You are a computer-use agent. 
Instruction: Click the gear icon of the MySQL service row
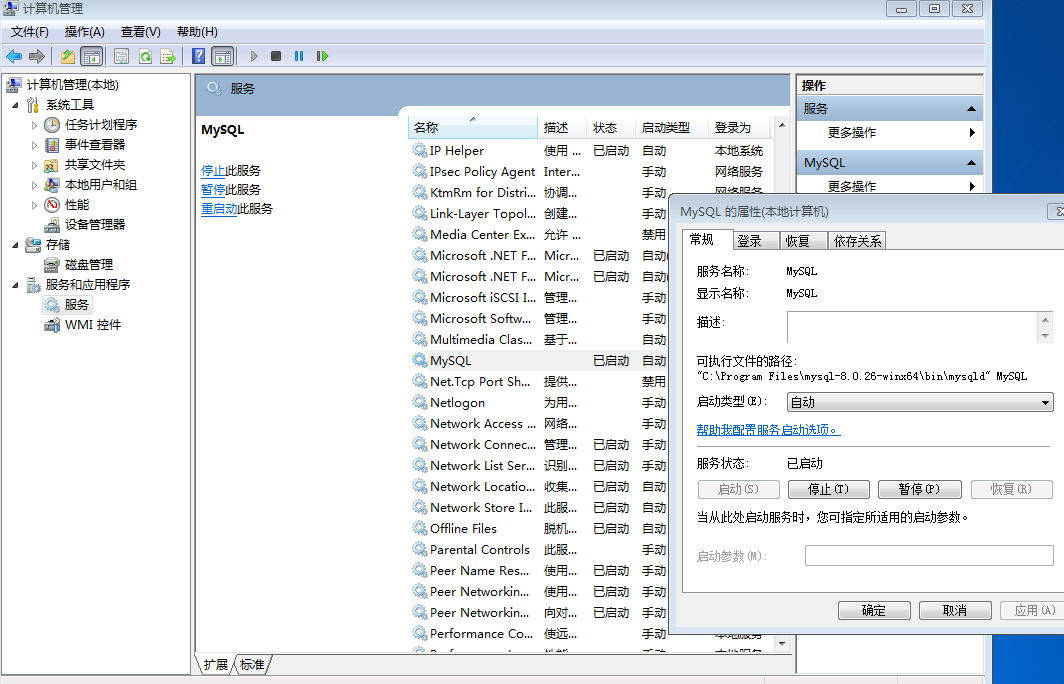420,360
